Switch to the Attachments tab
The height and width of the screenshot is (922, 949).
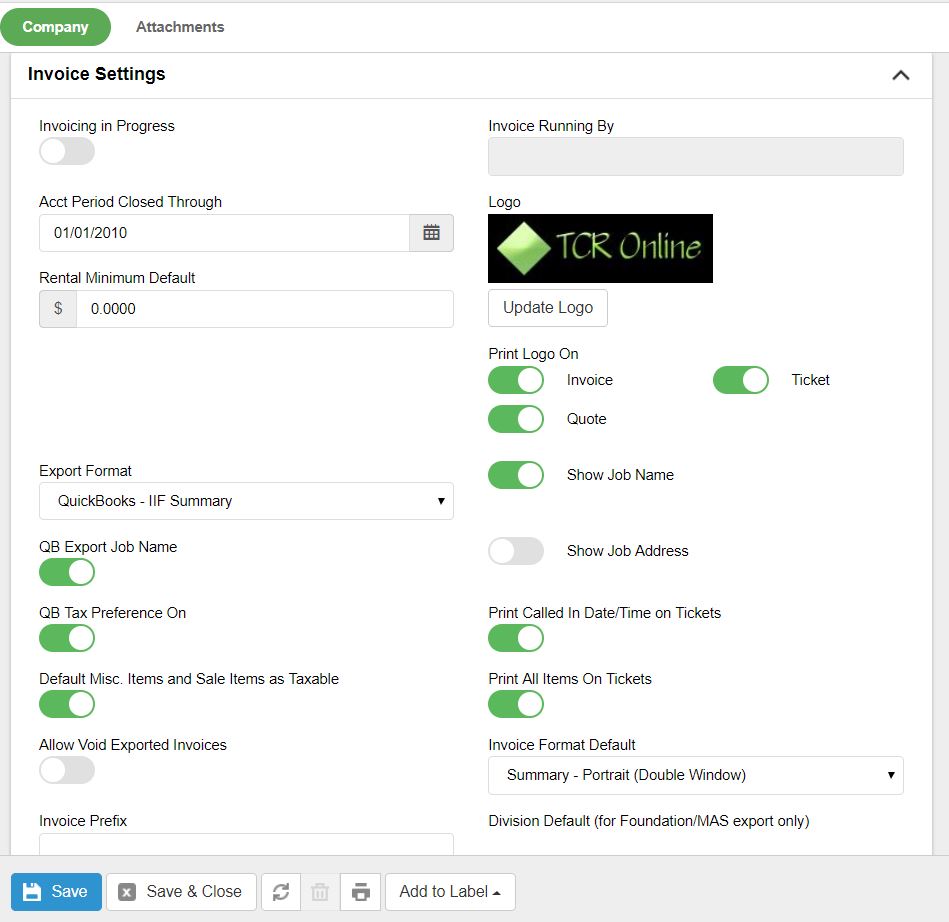pyautogui.click(x=180, y=27)
